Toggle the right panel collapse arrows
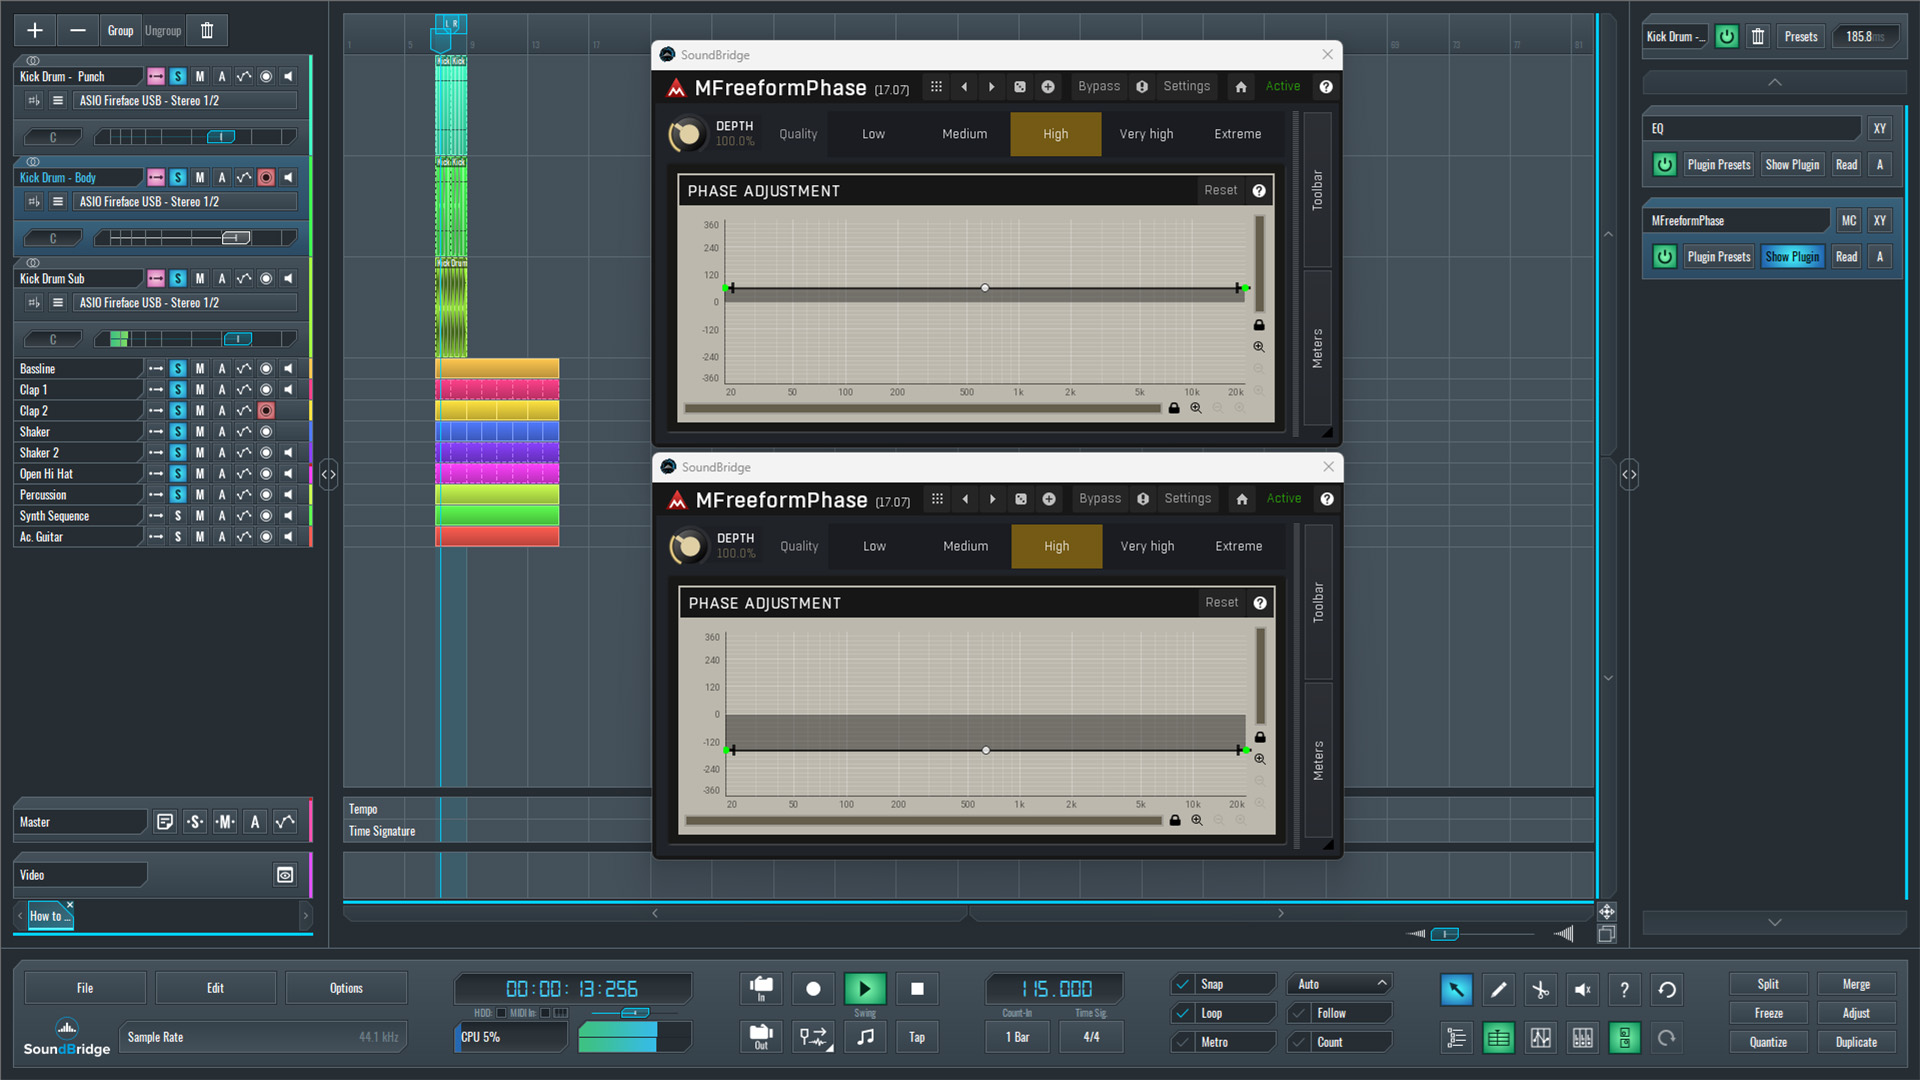The width and height of the screenshot is (1920, 1080). 1629,474
